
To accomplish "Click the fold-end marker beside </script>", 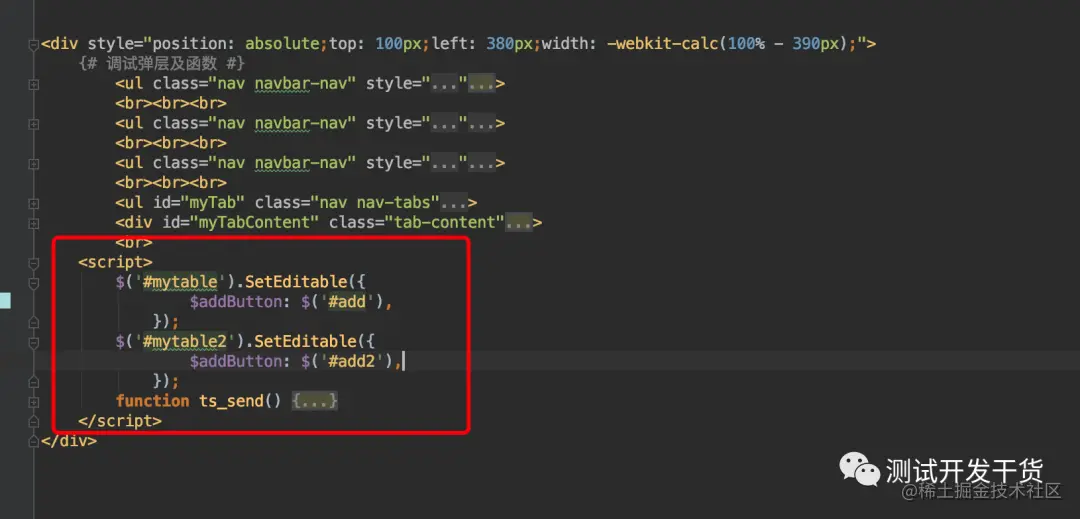I will pyautogui.click(x=33, y=421).
